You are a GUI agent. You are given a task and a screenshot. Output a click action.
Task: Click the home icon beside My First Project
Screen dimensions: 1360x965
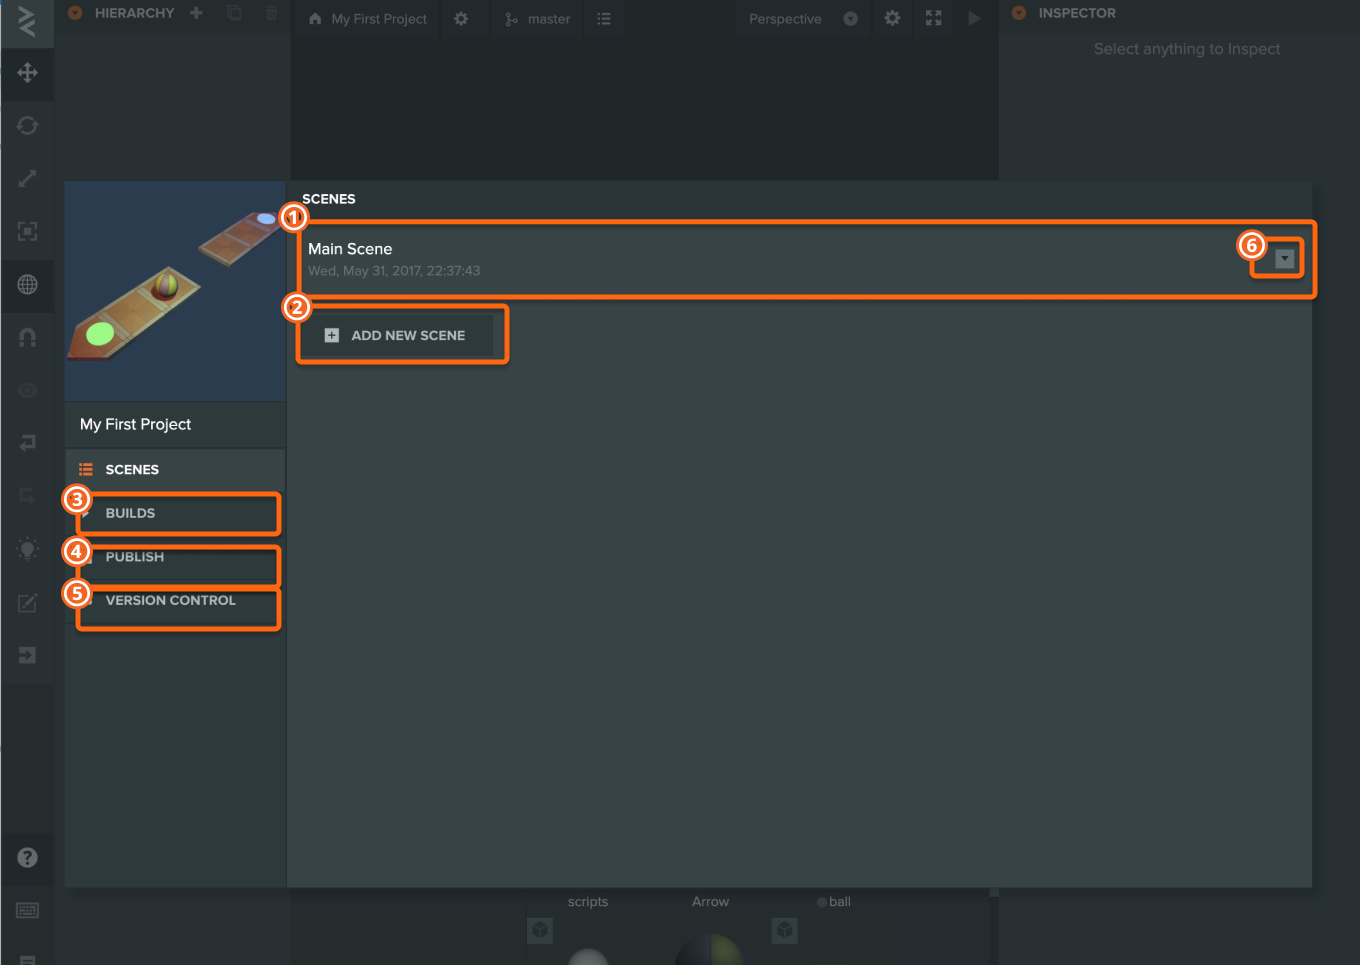(315, 19)
